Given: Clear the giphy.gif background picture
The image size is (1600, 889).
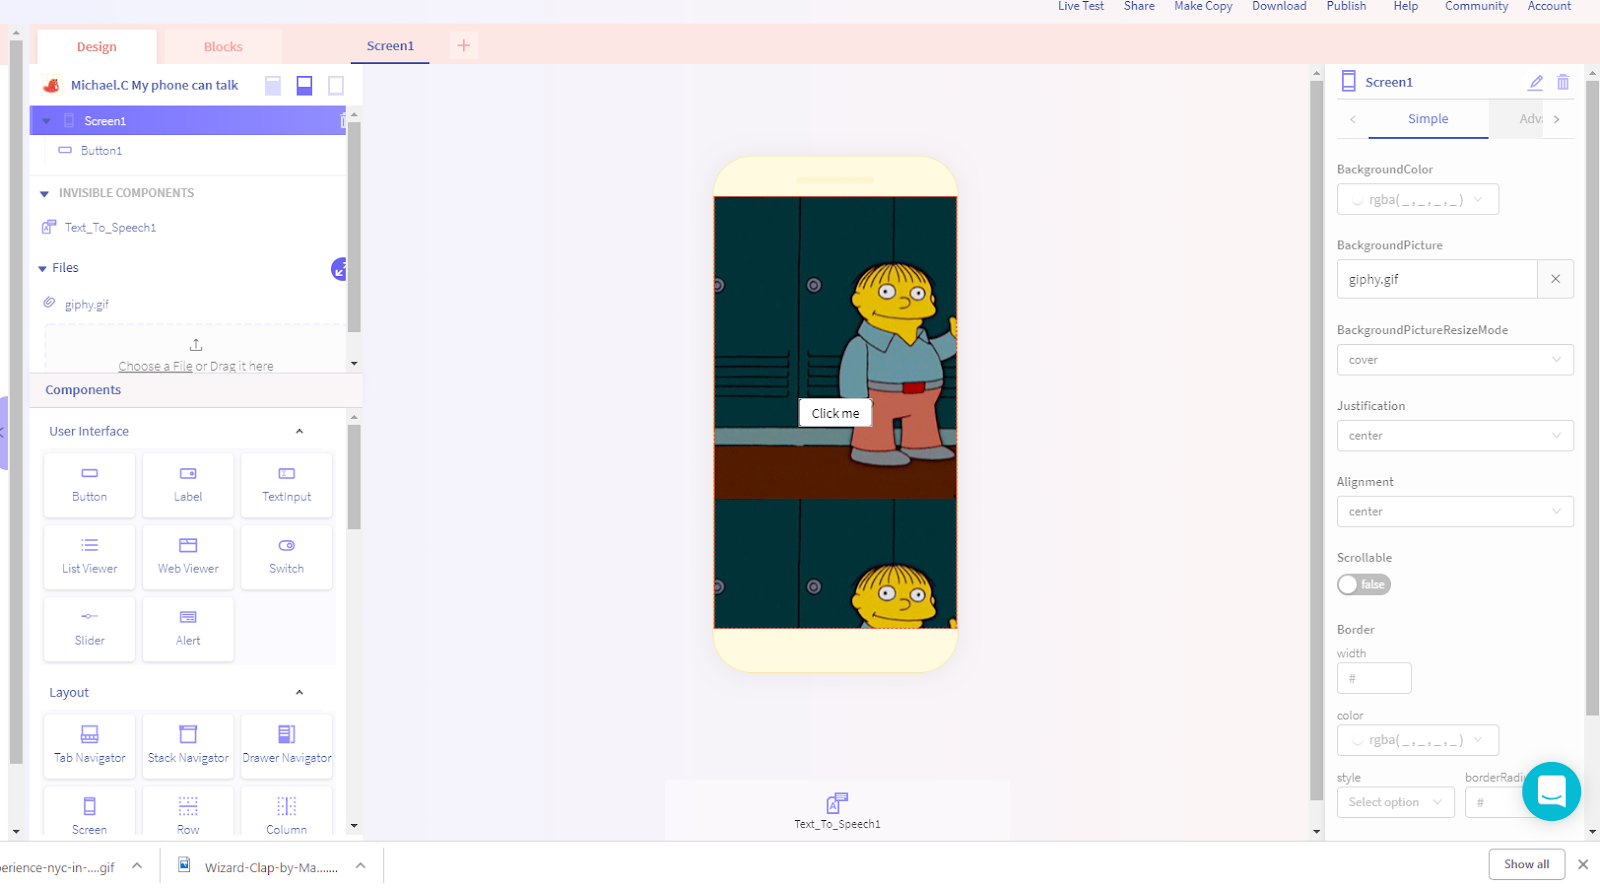Looking at the screenshot, I should [x=1555, y=279].
